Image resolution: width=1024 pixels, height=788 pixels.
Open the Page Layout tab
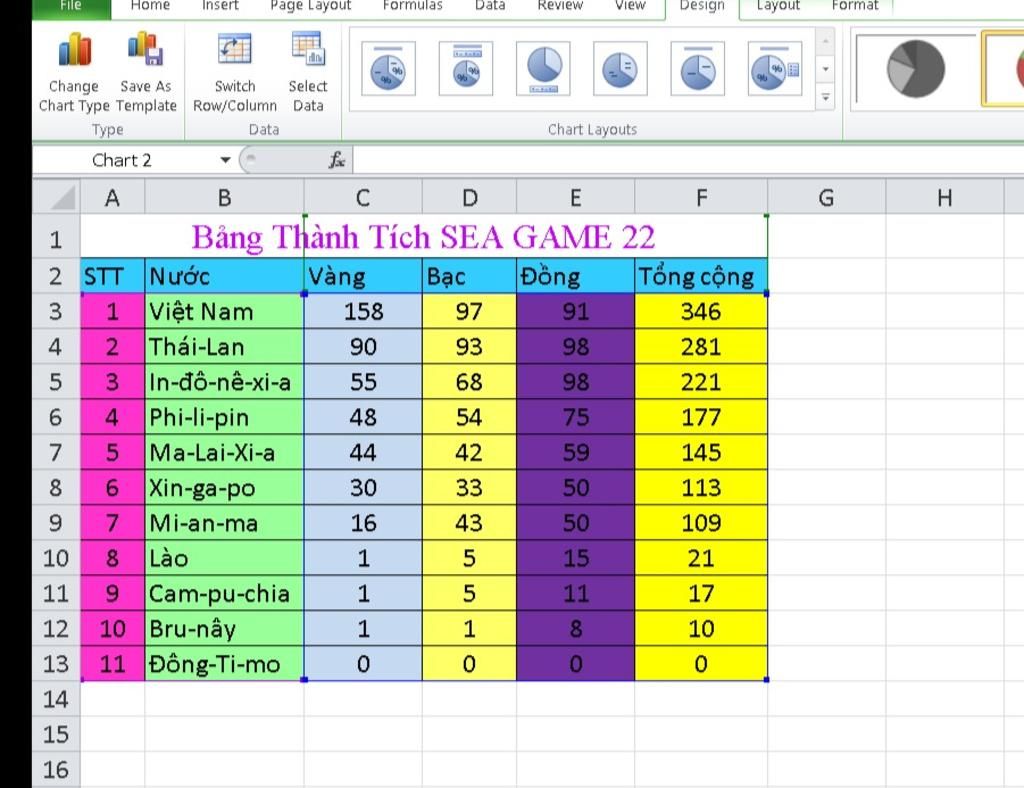311,6
